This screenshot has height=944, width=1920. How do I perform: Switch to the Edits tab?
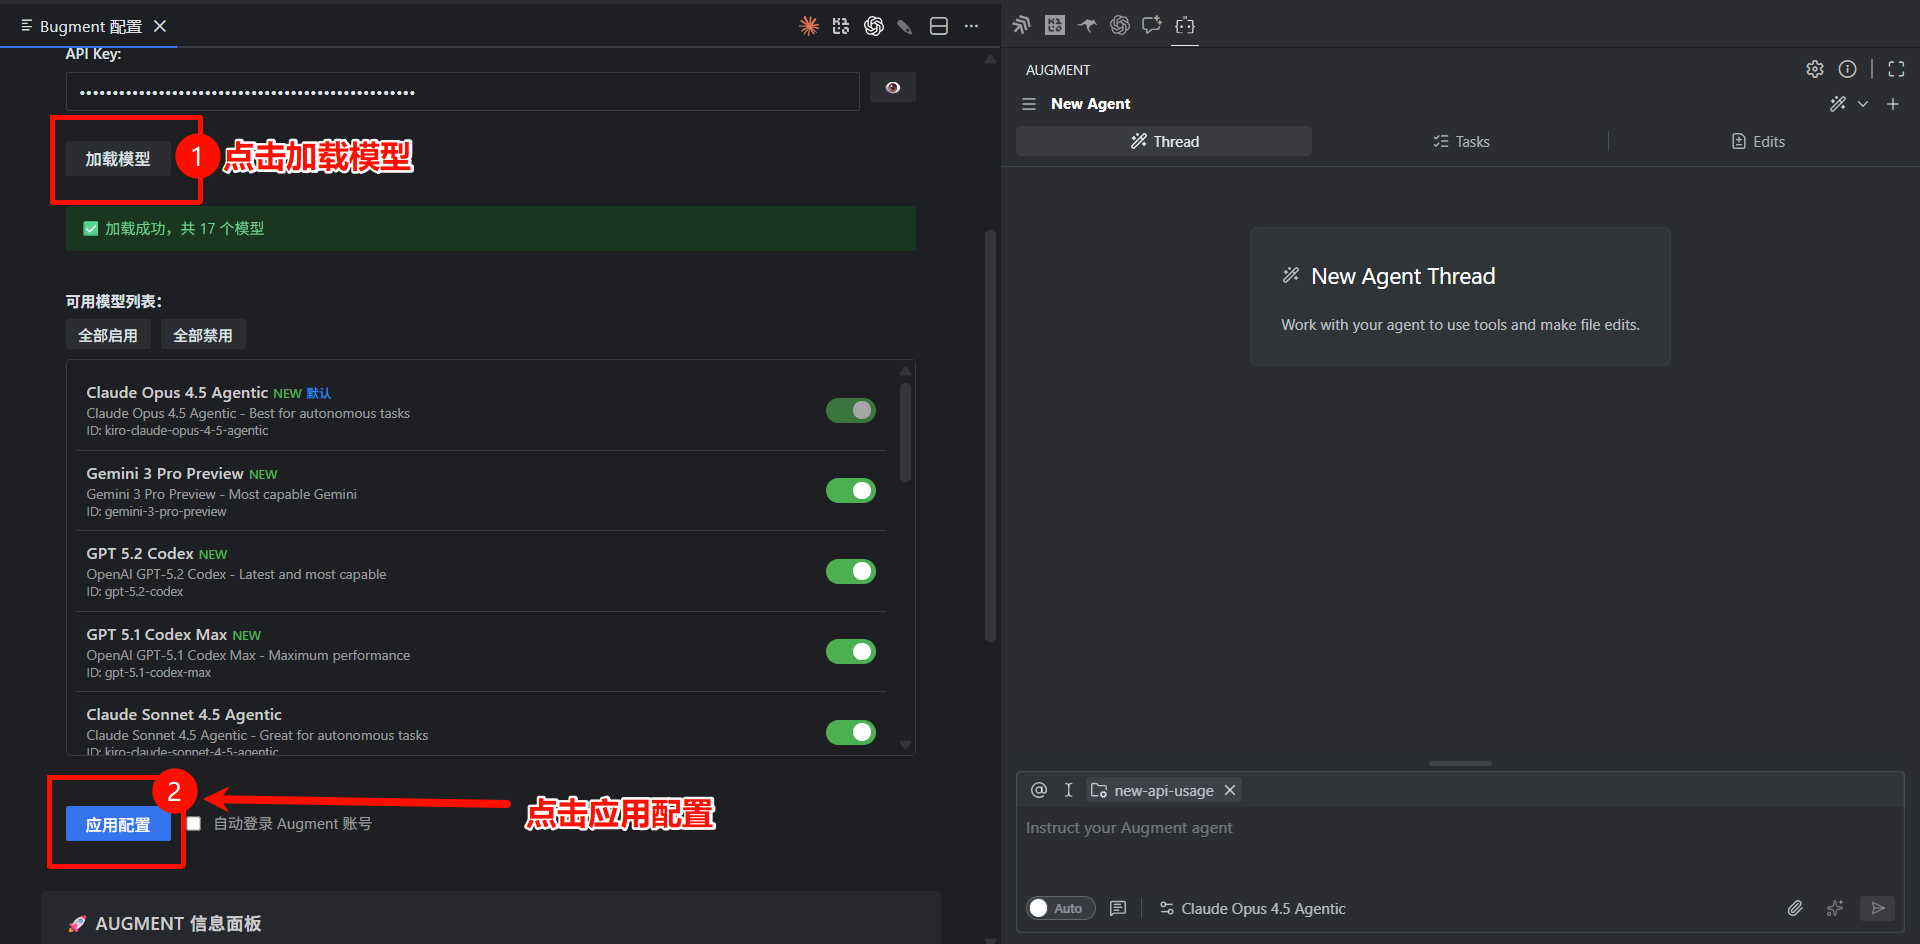point(1758,141)
